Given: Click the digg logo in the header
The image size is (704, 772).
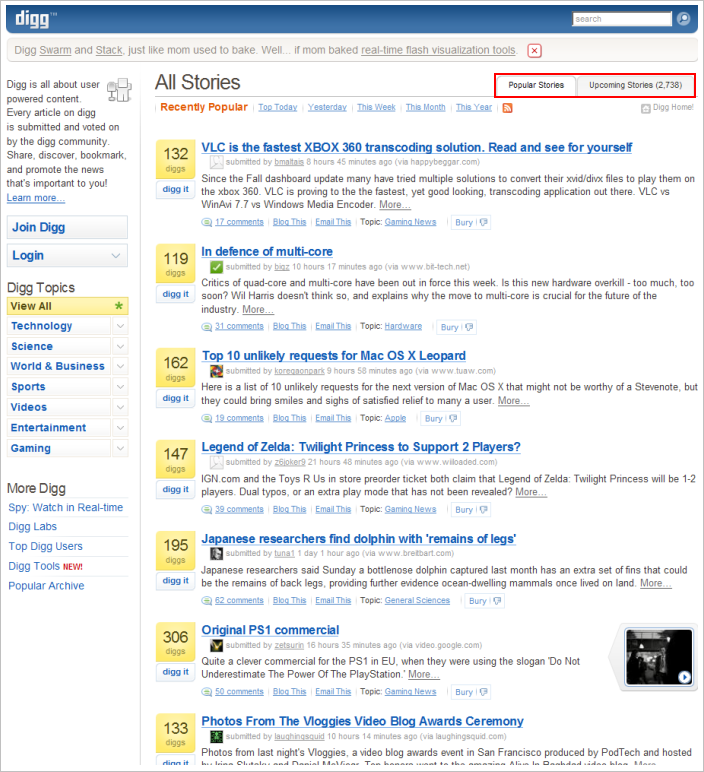Looking at the screenshot, I should click(x=35, y=19).
